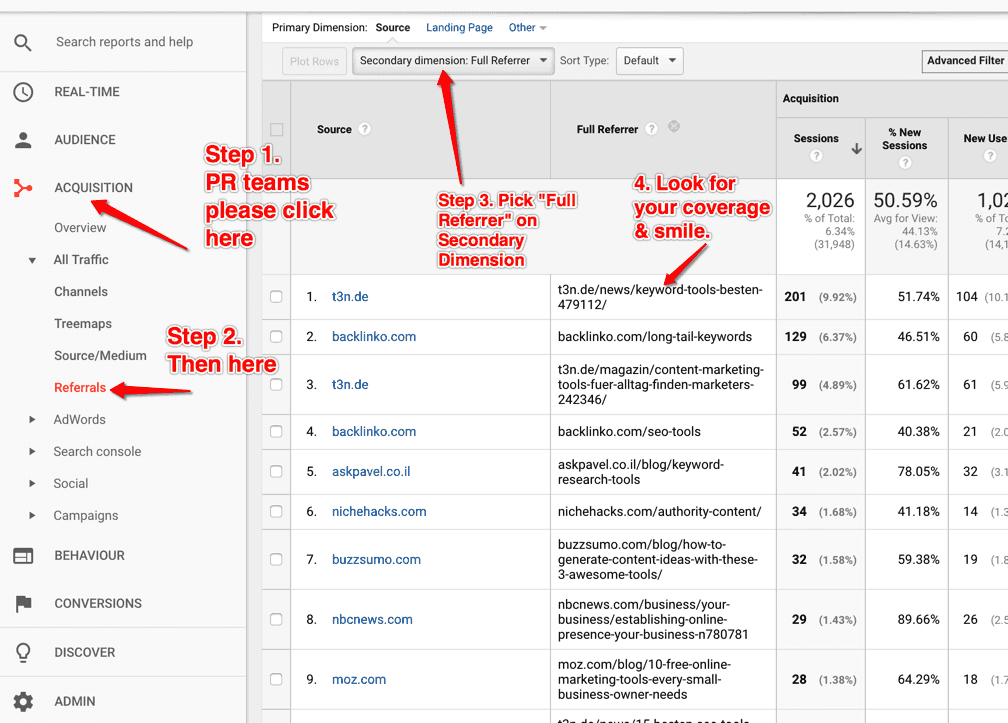Image resolution: width=1008 pixels, height=723 pixels.
Task: Click the help icon under New Users header
Action: tap(990, 156)
